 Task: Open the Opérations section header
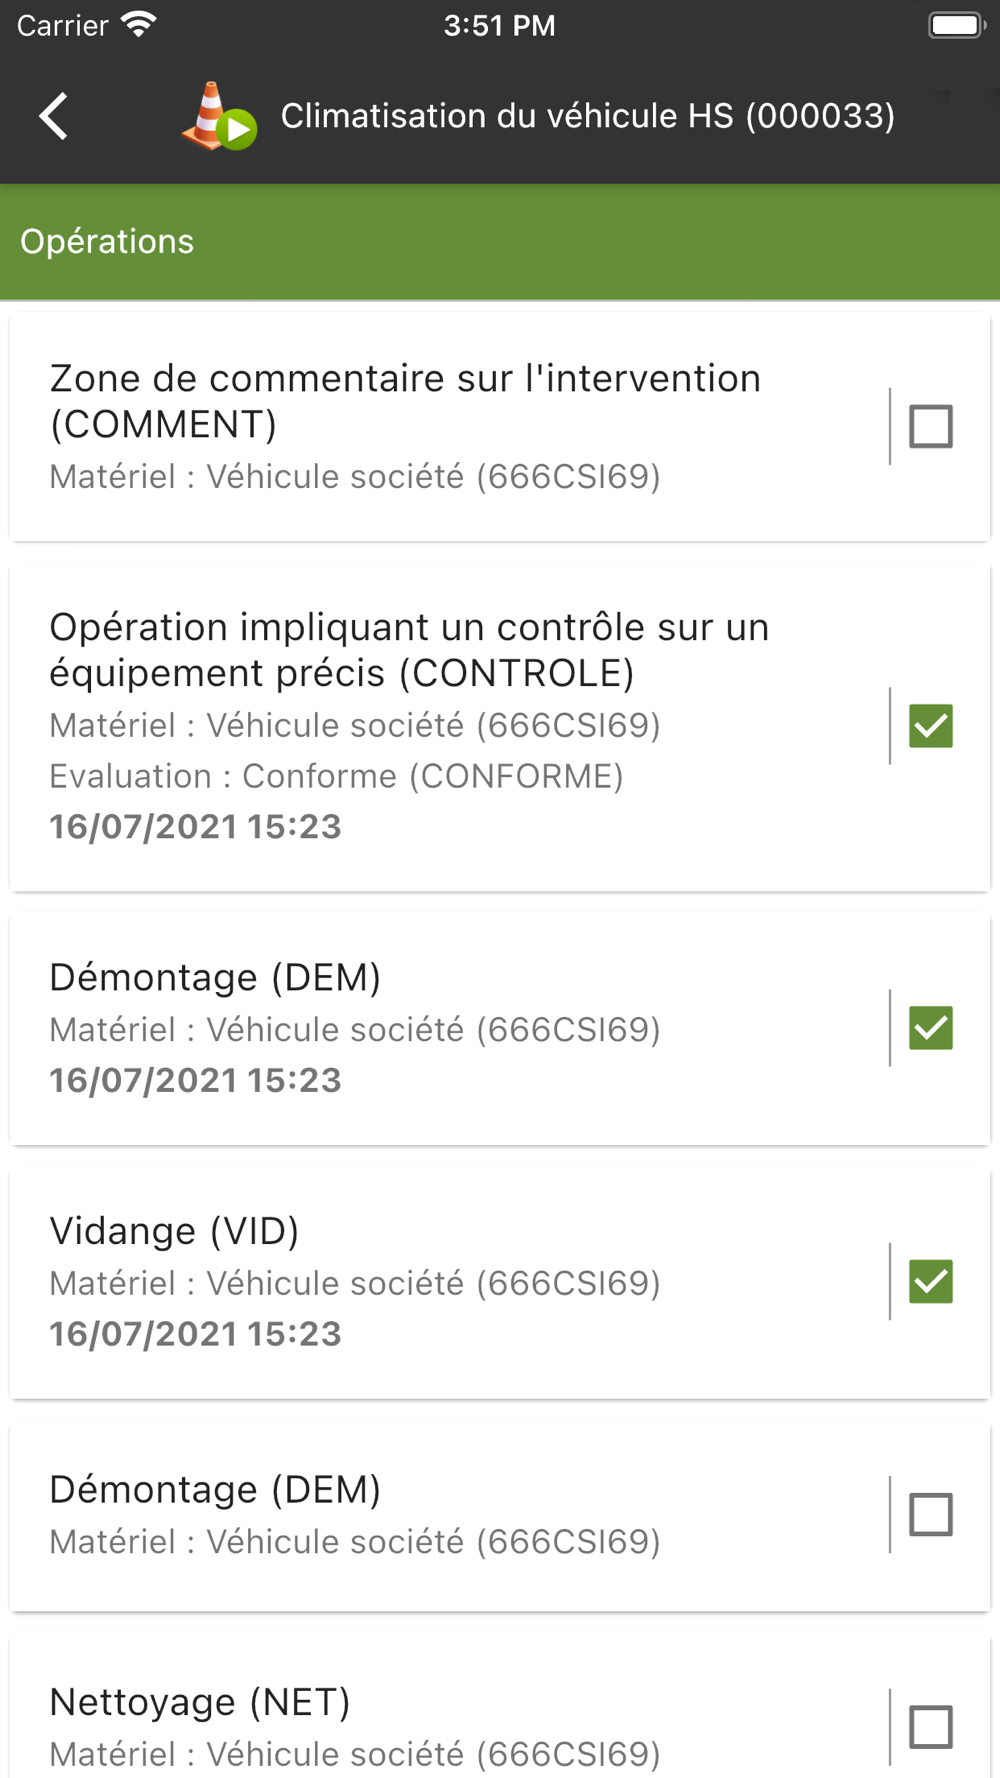point(500,242)
